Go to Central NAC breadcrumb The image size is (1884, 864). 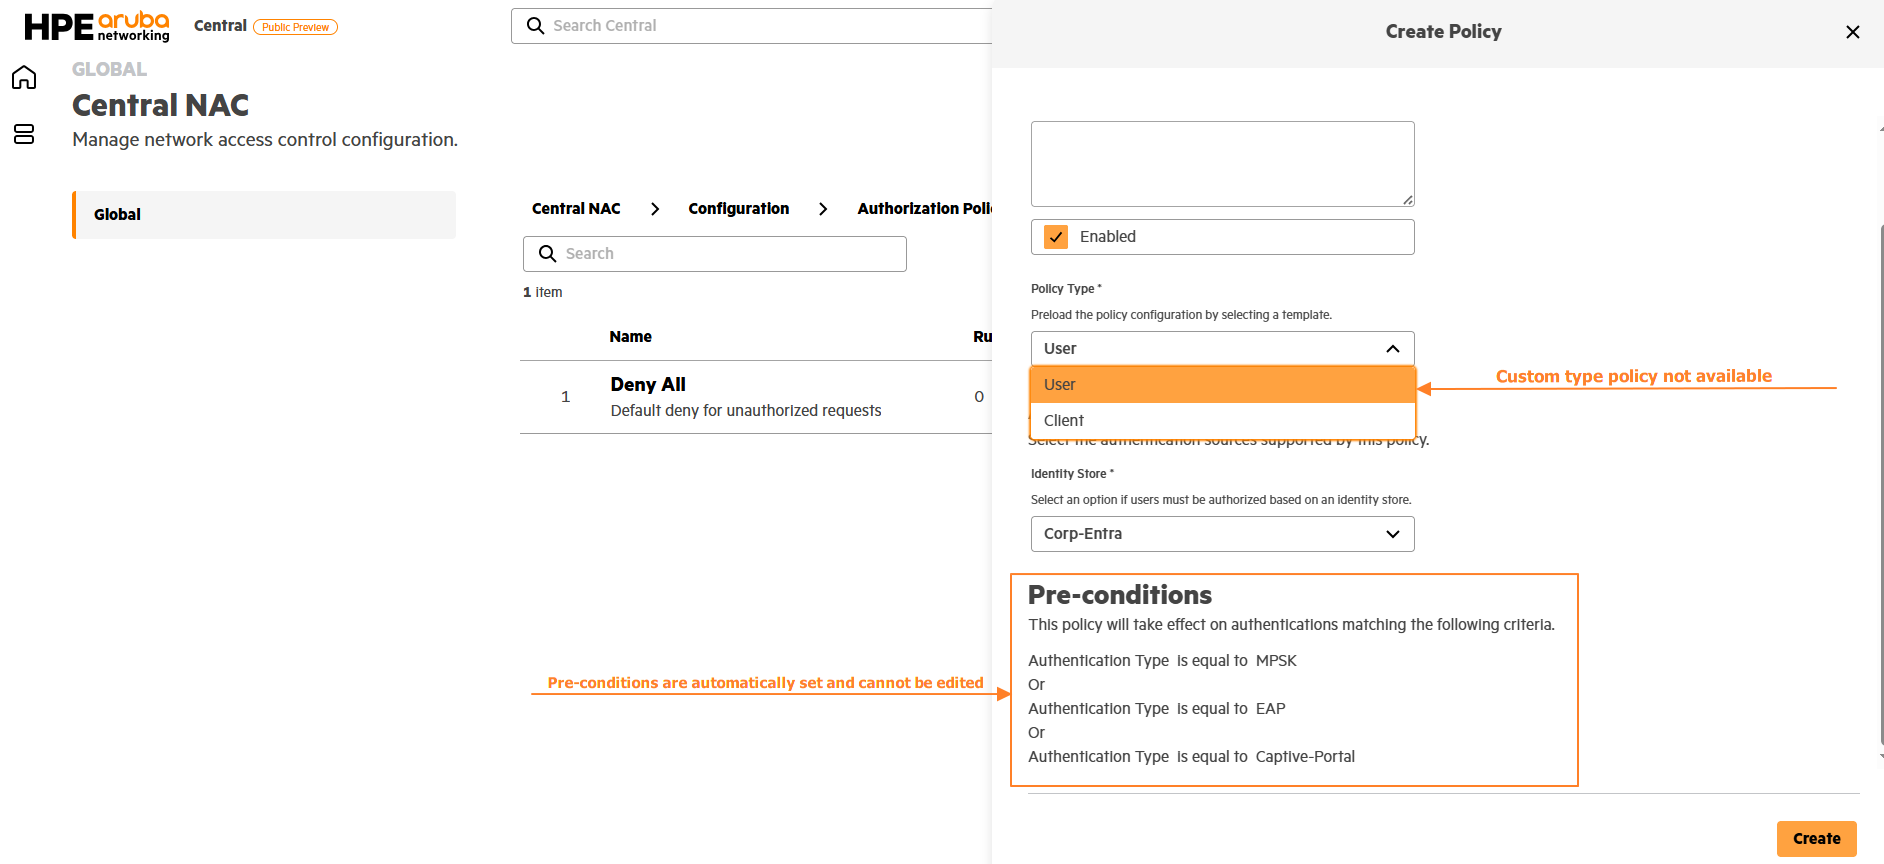576,209
